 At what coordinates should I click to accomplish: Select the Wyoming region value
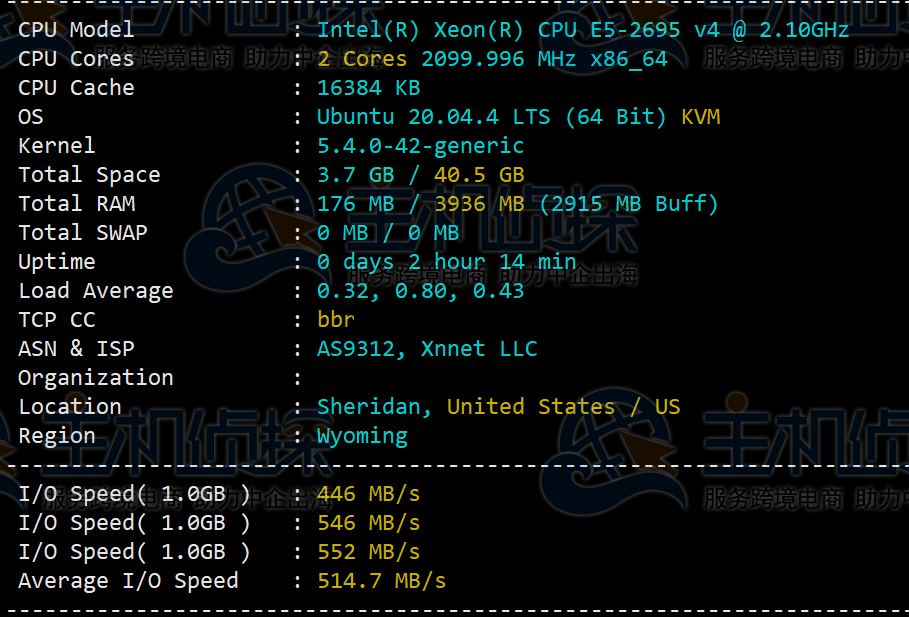coord(362,436)
